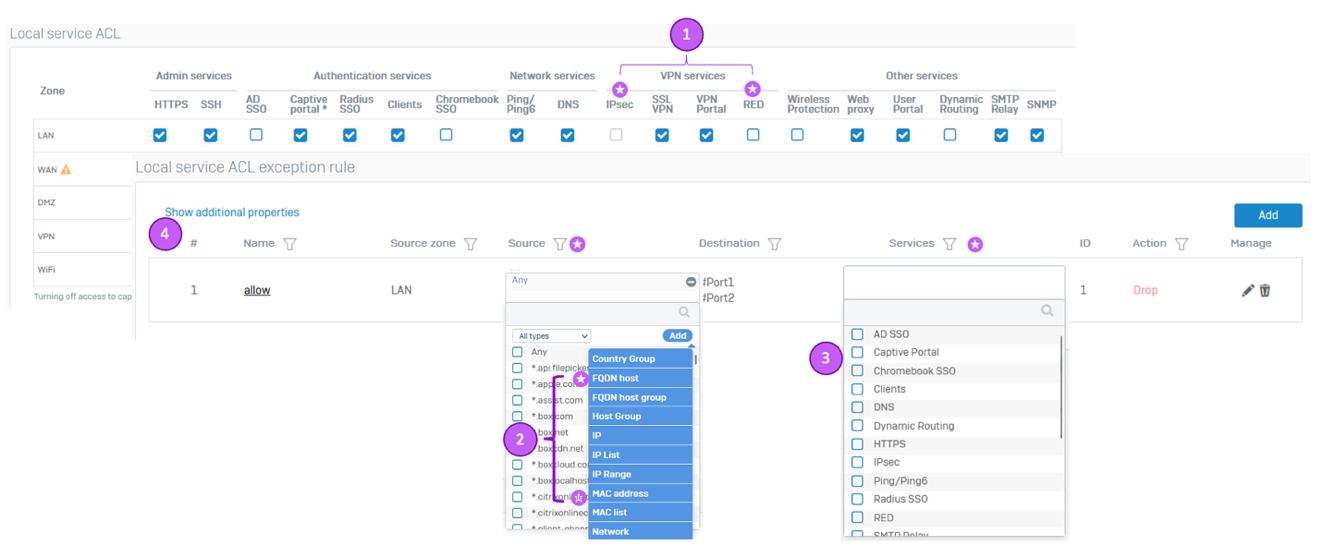Toggle LAN HTTPS admin service checkbox
The width and height of the screenshot is (1323, 558).
pyautogui.click(x=160, y=135)
